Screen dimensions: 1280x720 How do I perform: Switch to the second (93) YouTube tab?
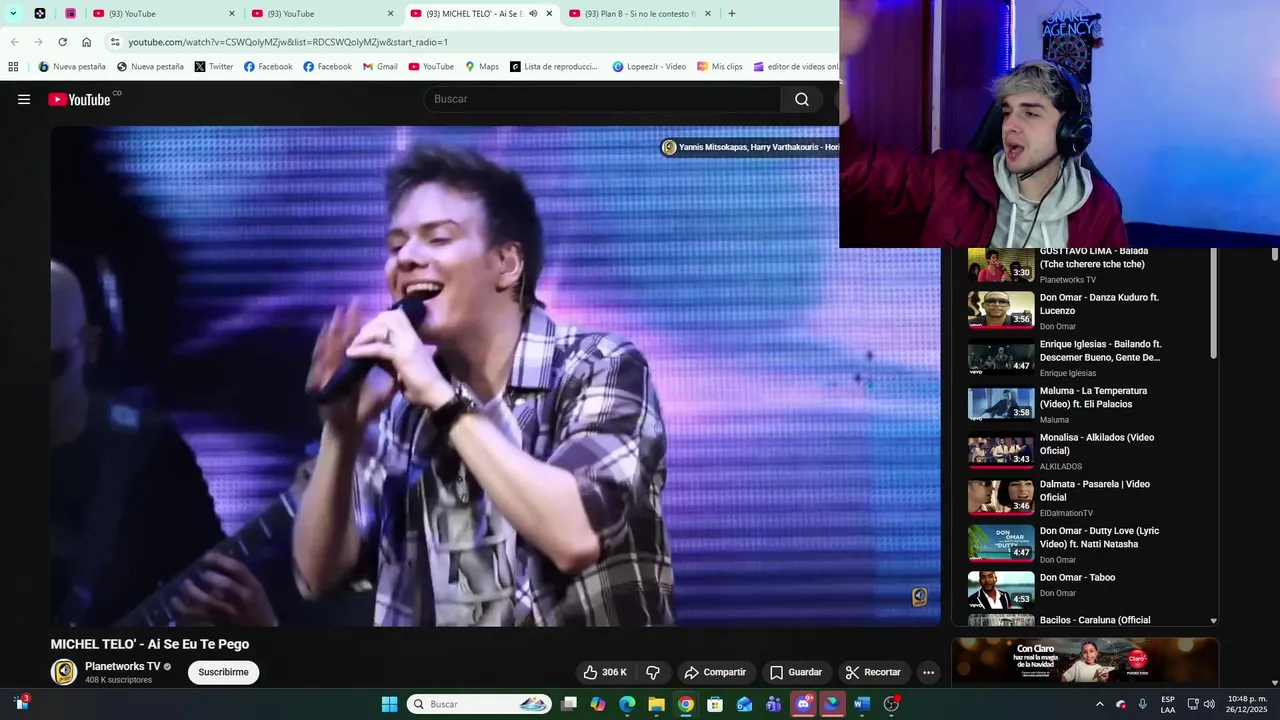(323, 14)
